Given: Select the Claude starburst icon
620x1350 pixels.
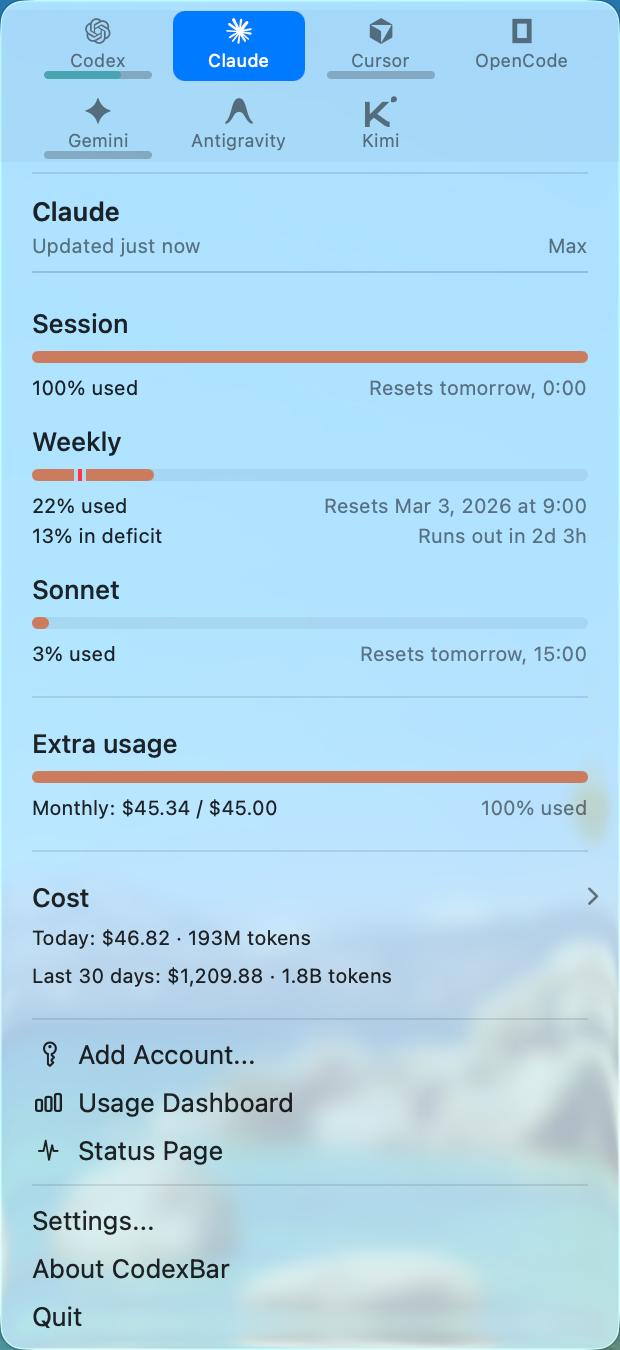Looking at the screenshot, I should pyautogui.click(x=238, y=32).
